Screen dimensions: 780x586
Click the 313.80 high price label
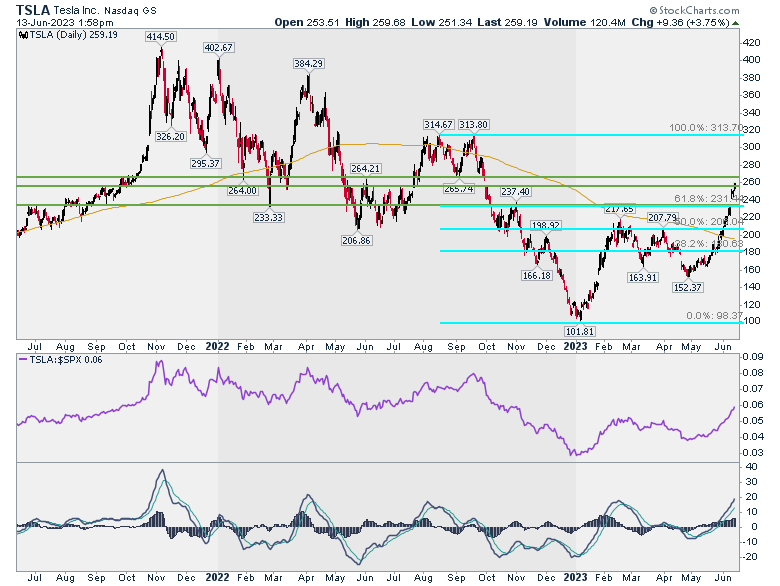(474, 124)
